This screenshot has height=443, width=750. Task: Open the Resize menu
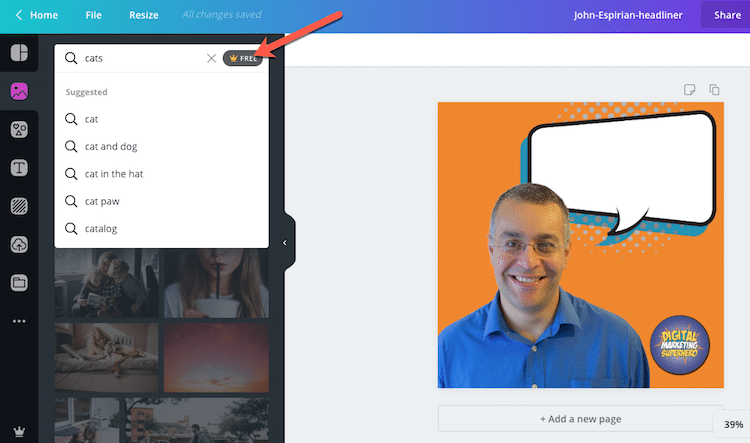pyautogui.click(x=144, y=16)
